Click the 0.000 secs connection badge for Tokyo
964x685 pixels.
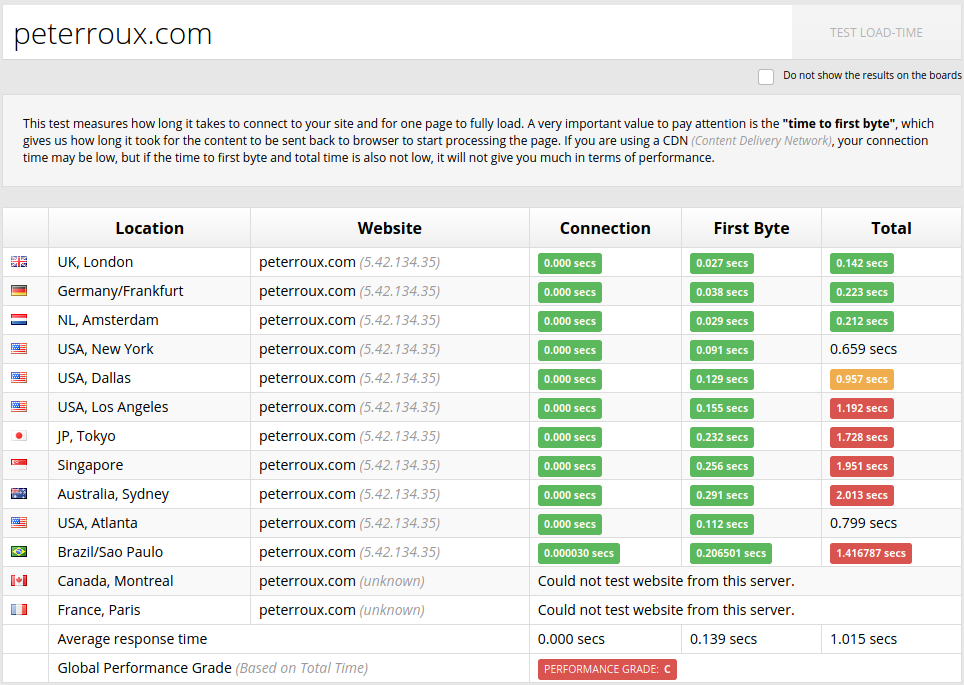(x=570, y=437)
